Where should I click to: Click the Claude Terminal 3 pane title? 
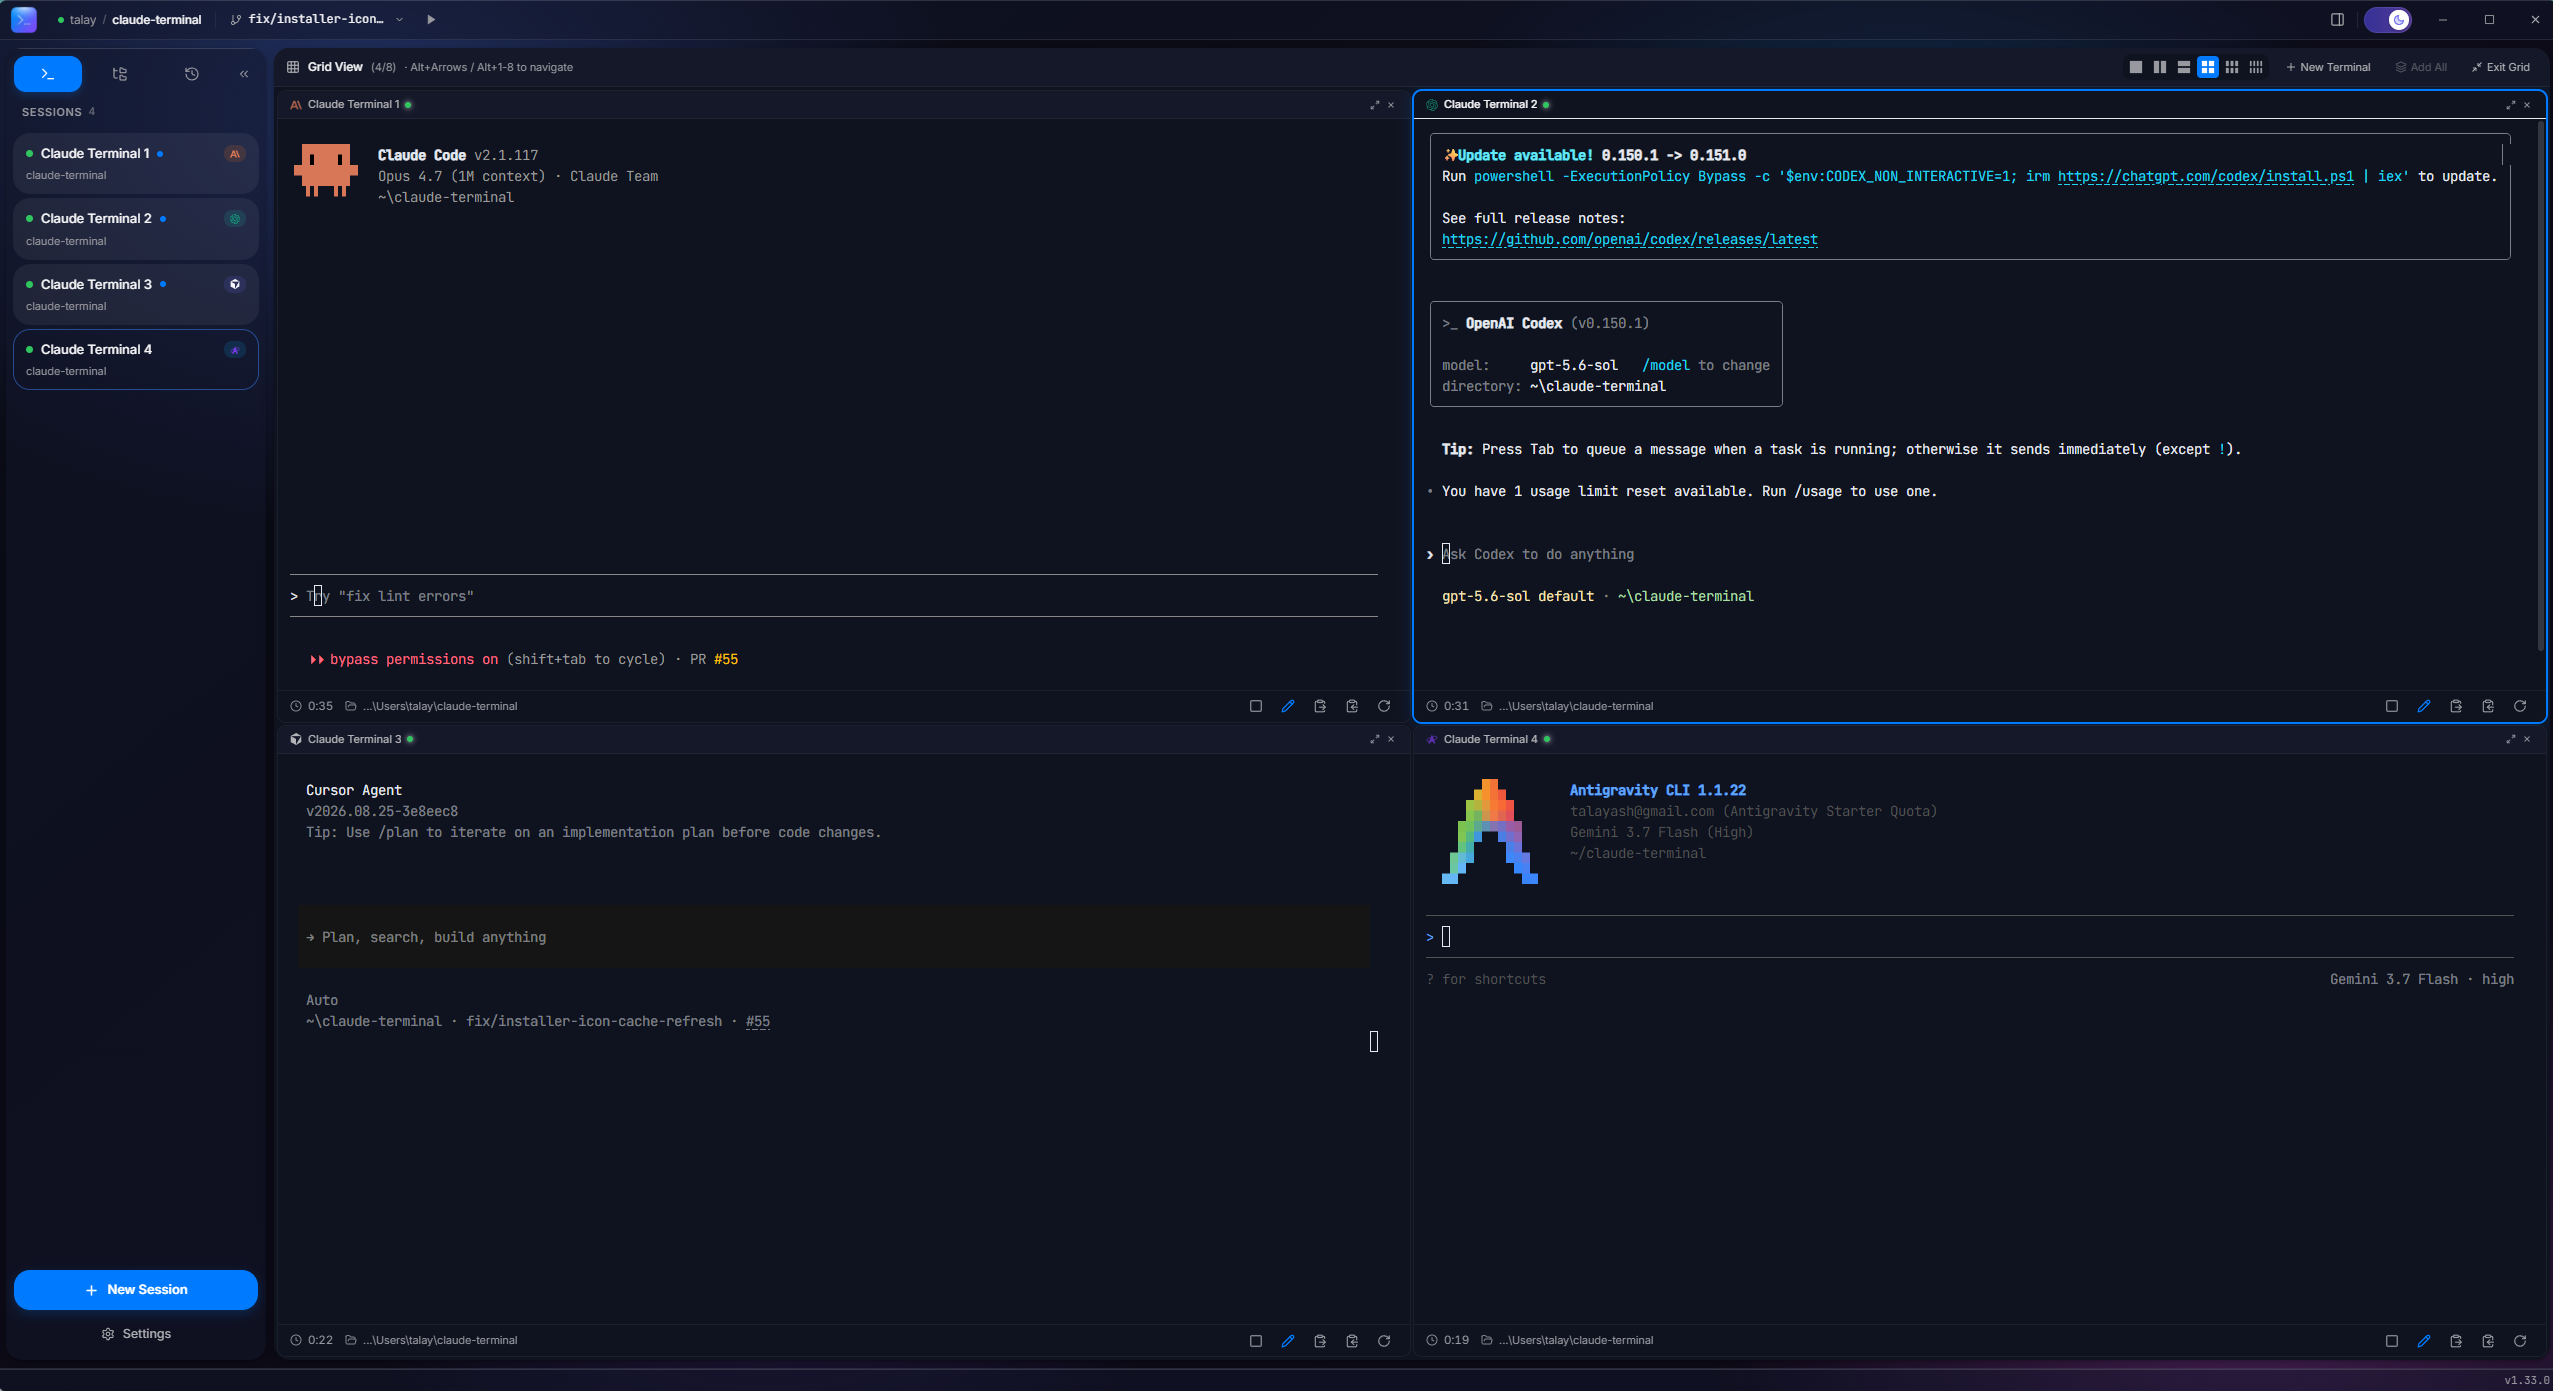point(354,739)
